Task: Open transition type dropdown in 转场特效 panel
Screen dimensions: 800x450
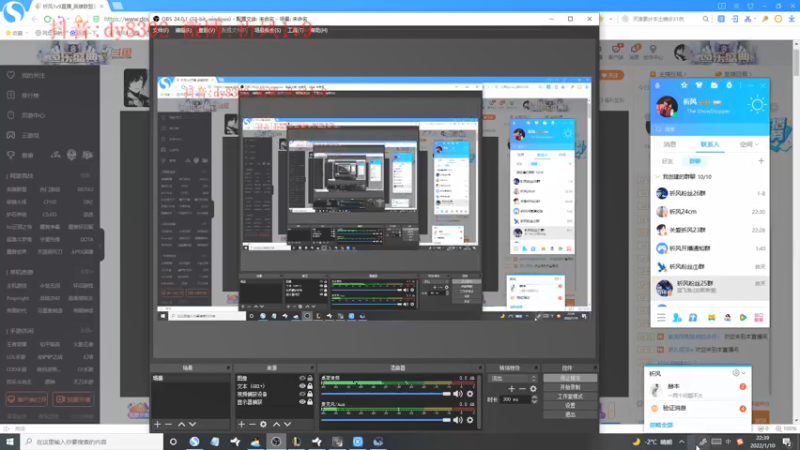Action: click(513, 379)
